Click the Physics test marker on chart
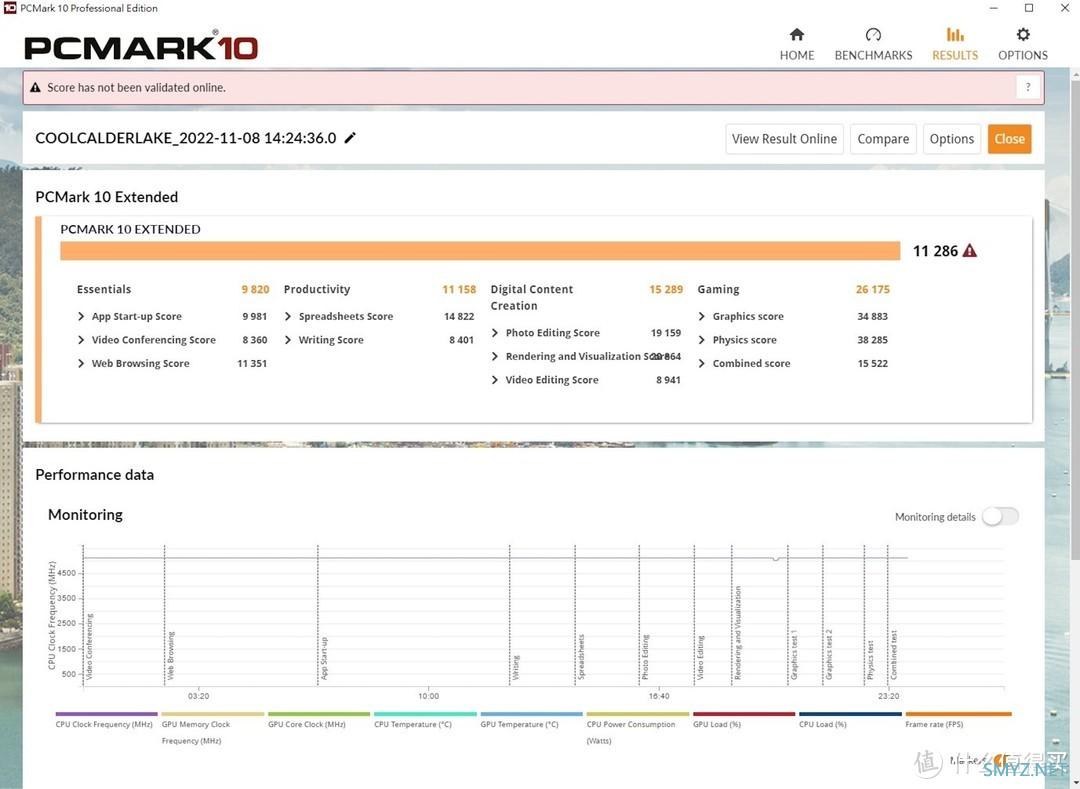1080x789 pixels. pyautogui.click(x=870, y=660)
